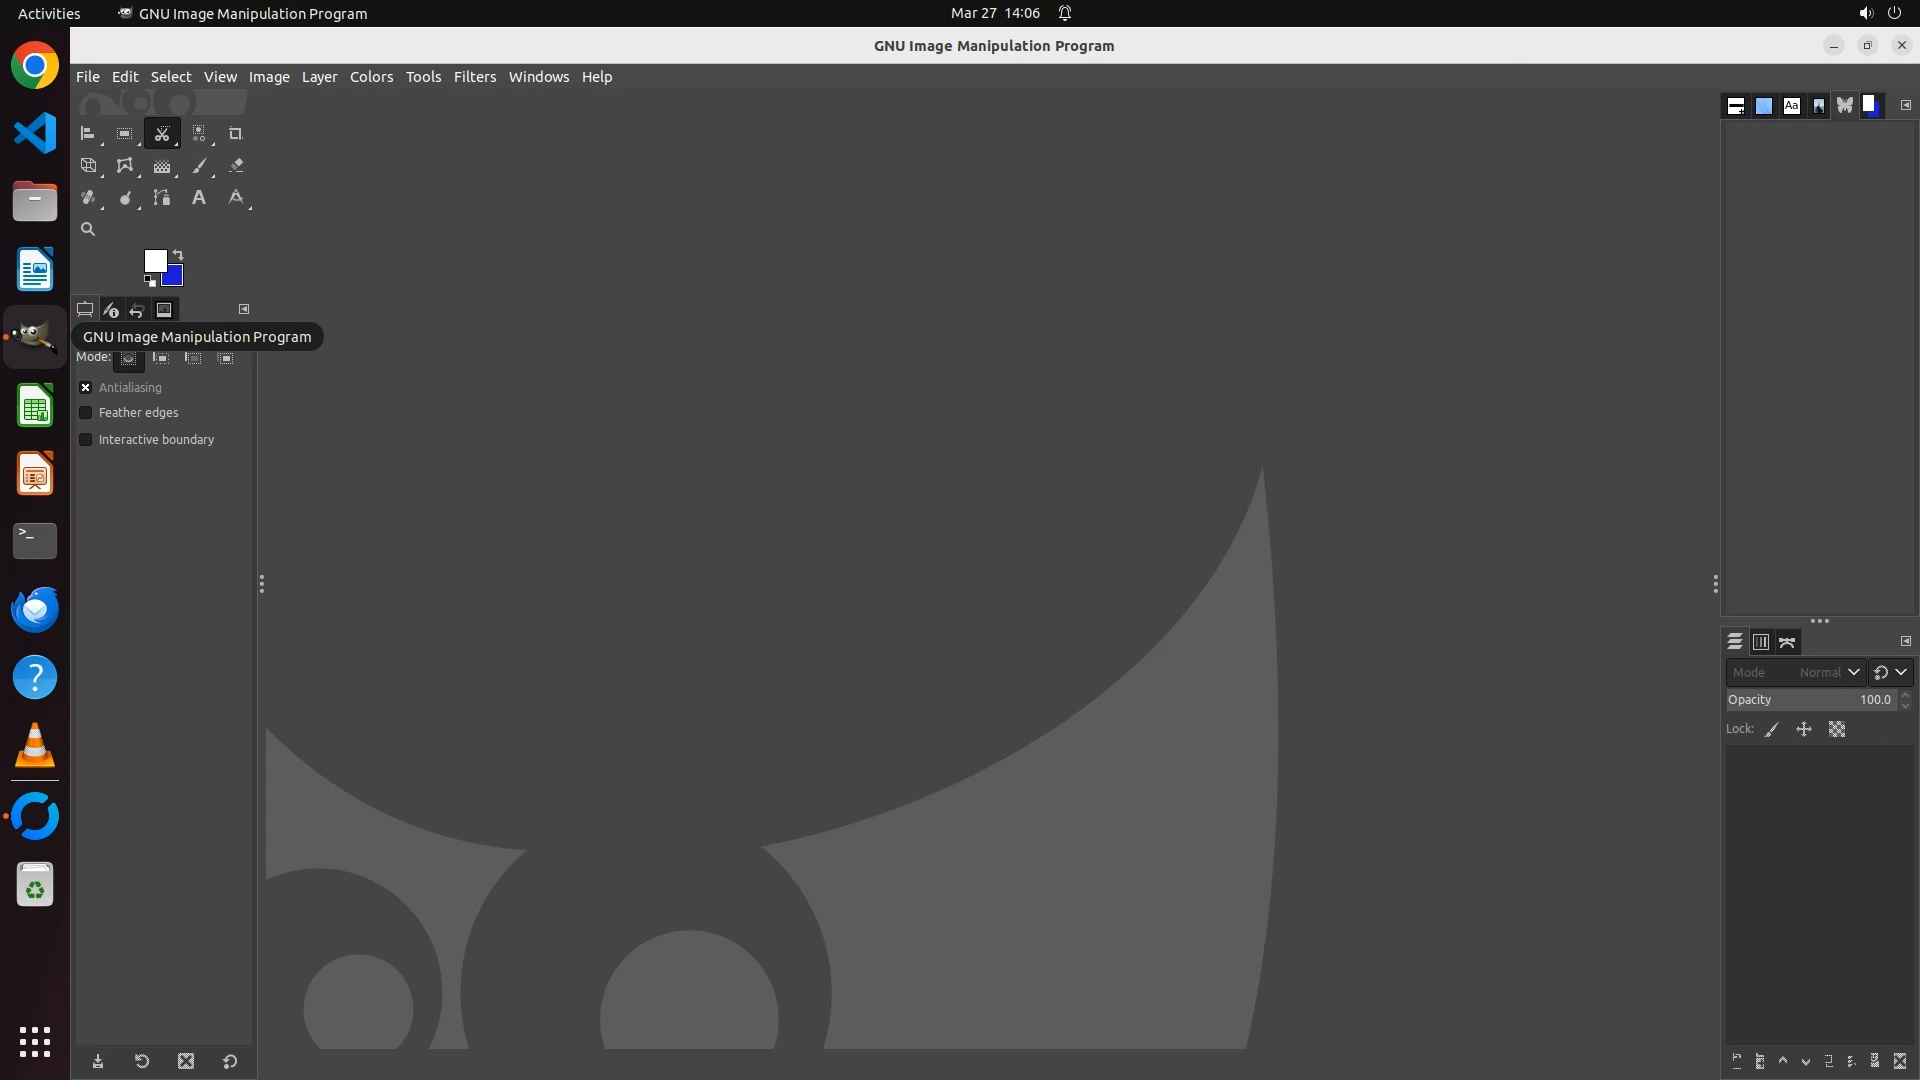Open the Undo History tab
Viewport: 1920px width, 1080px height.
(137, 310)
